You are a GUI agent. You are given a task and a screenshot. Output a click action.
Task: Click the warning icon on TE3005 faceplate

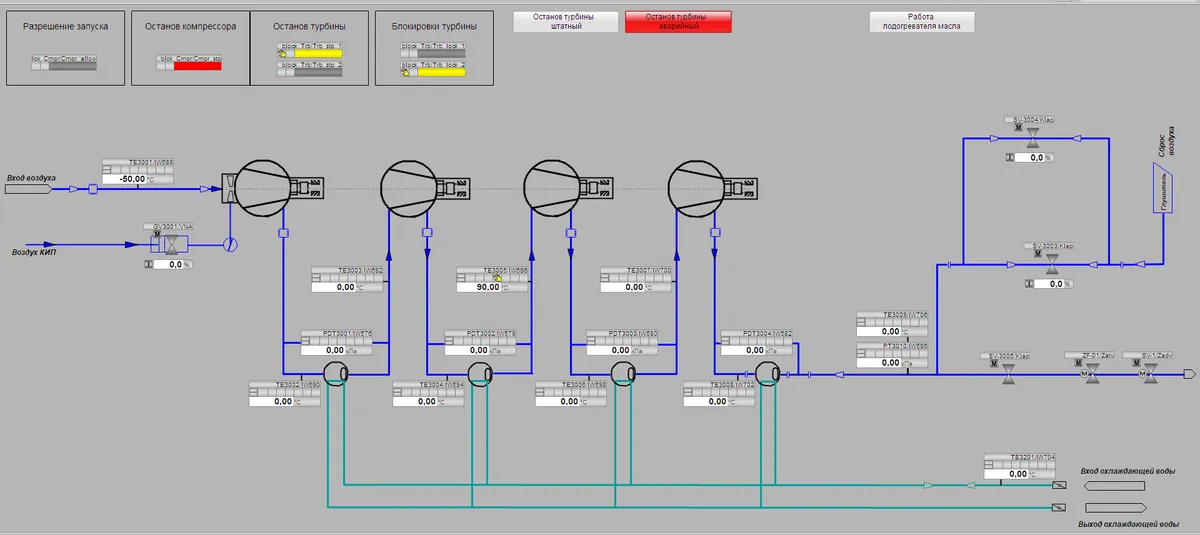[496, 279]
